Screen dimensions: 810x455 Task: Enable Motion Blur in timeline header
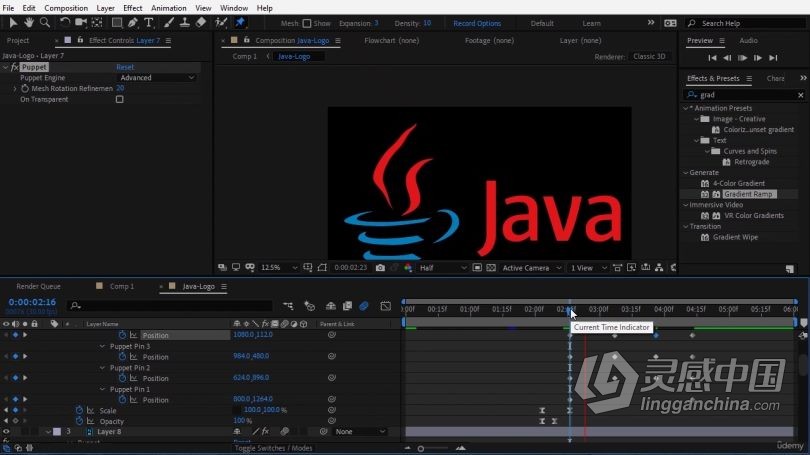(x=364, y=306)
